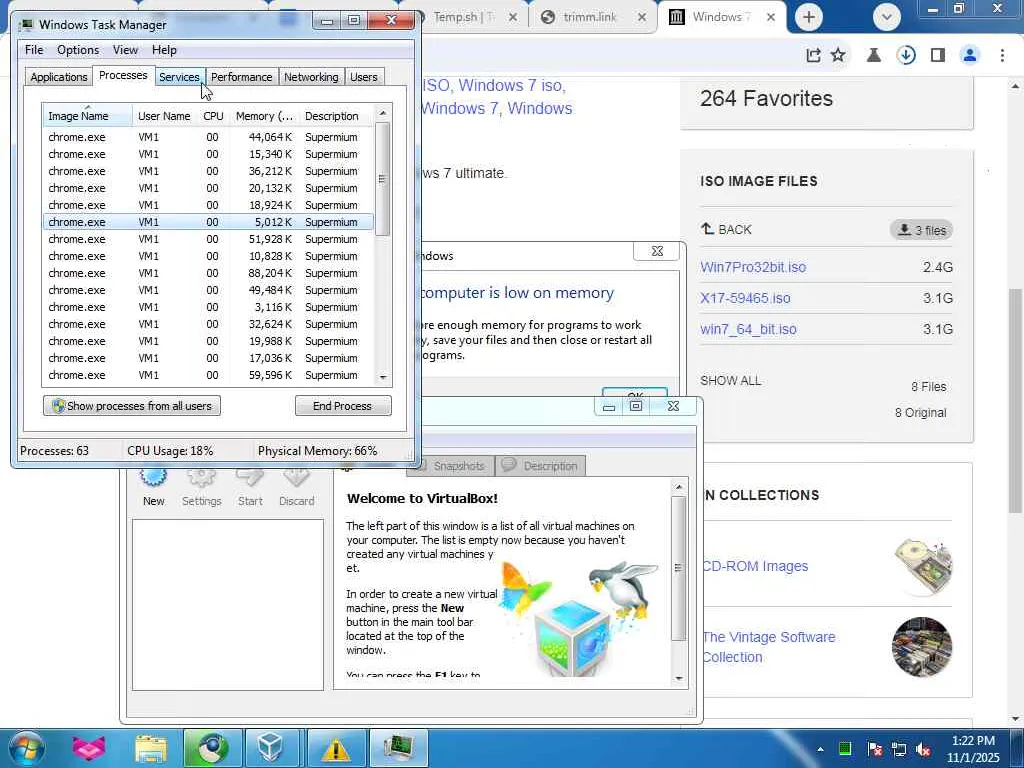Show hidden tray icons arrow

[x=820, y=749]
